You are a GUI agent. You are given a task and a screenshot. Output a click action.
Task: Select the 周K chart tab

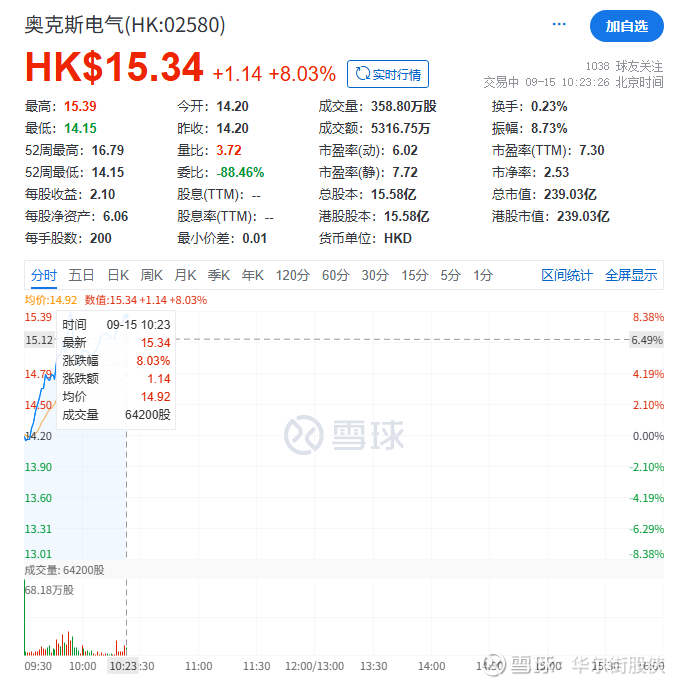(151, 275)
